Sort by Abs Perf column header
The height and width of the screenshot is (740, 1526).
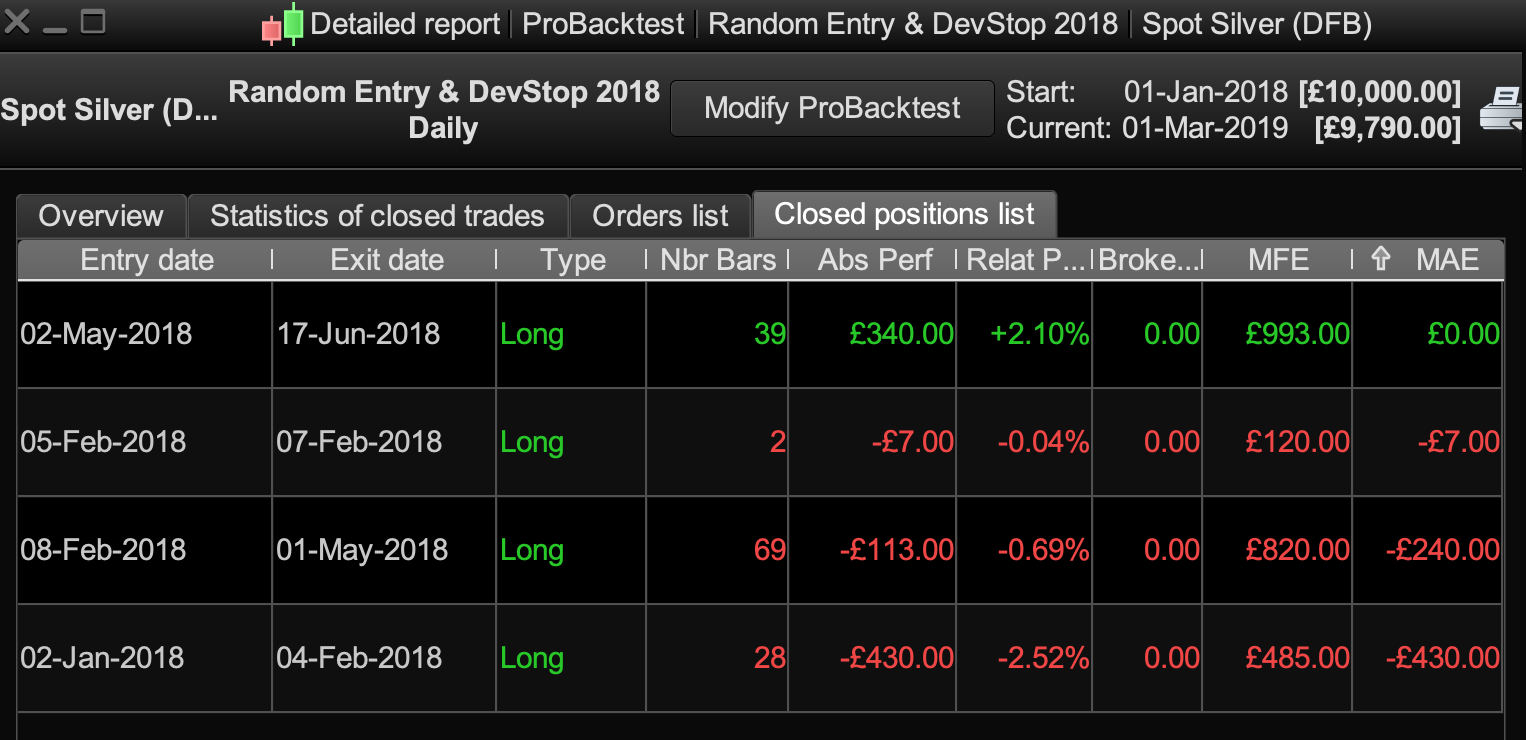tap(875, 260)
